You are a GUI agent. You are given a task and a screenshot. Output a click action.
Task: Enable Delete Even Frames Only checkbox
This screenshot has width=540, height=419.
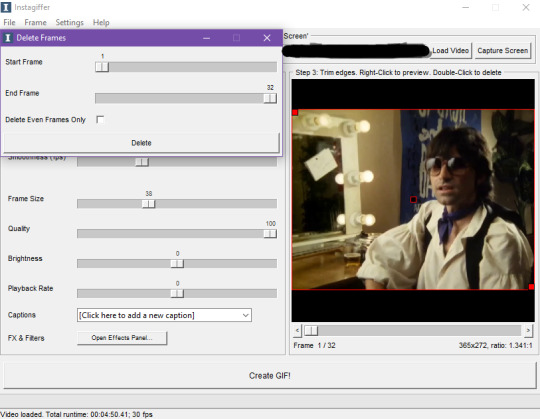100,119
